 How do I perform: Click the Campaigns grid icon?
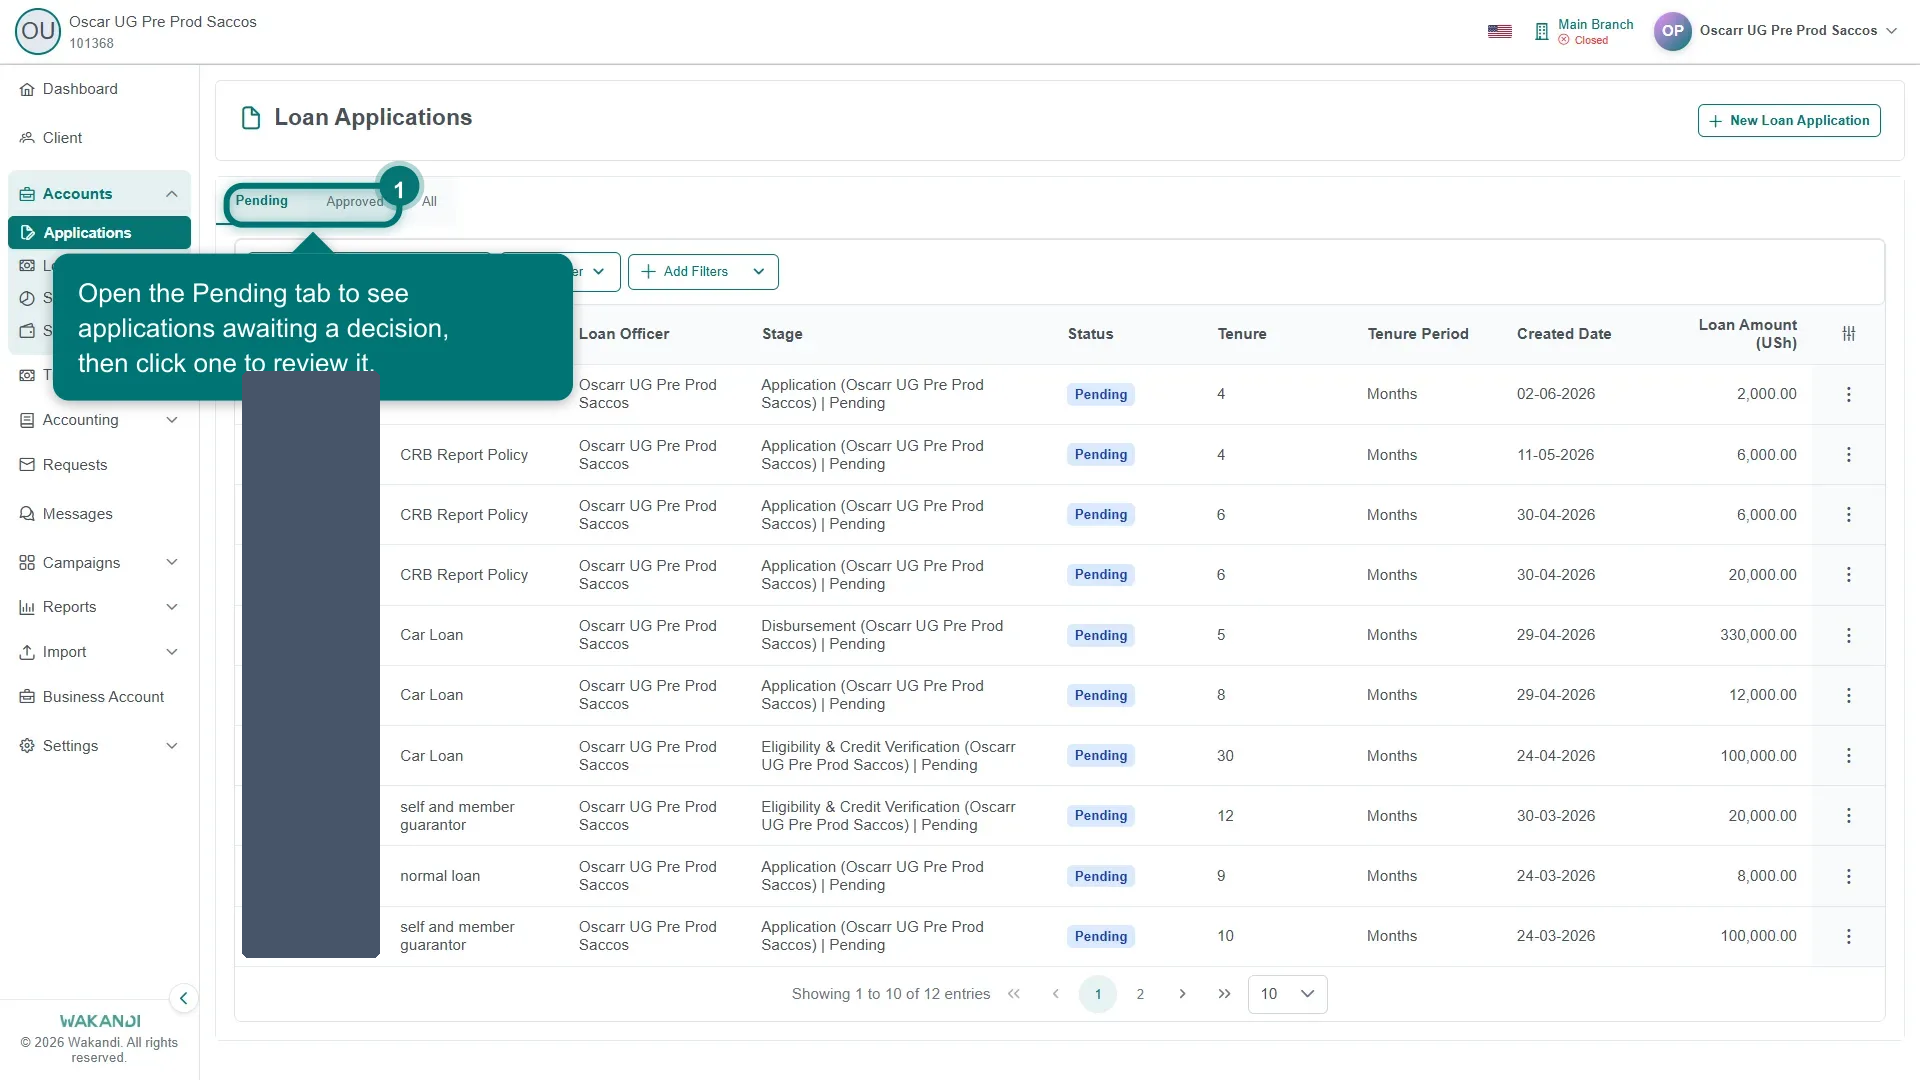coord(27,563)
